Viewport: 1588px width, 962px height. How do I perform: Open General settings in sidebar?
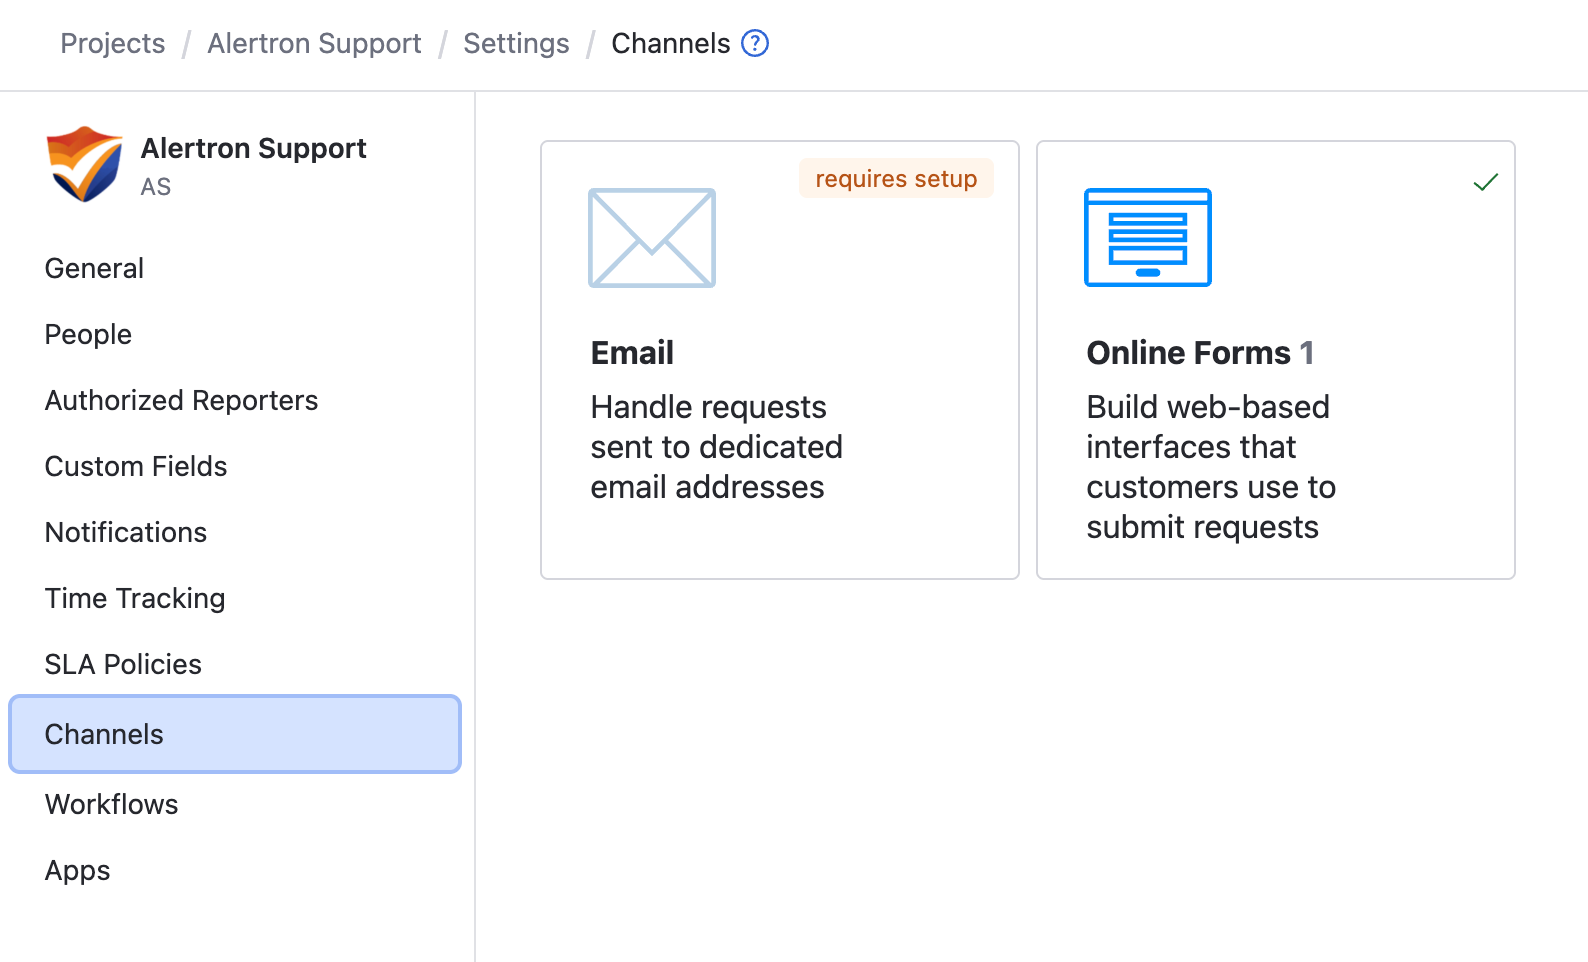tap(94, 268)
